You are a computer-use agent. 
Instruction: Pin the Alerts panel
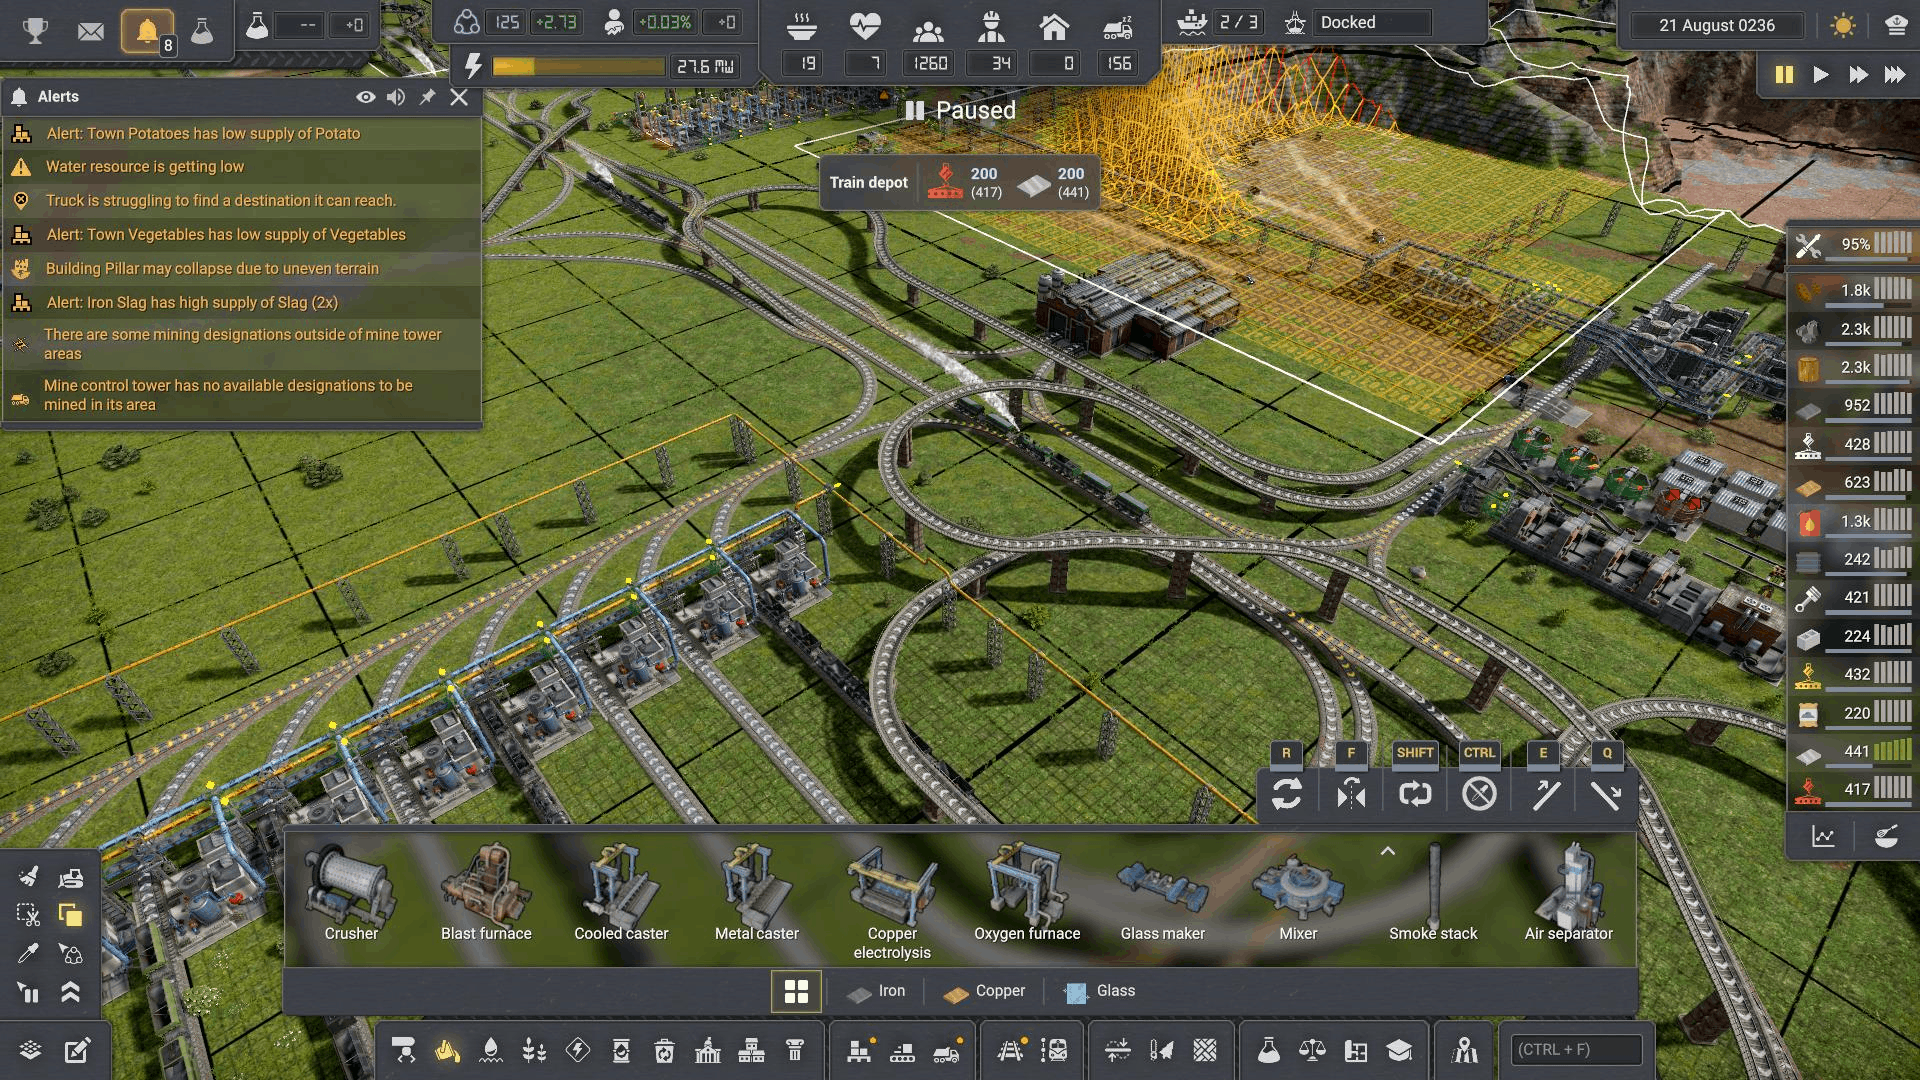[x=427, y=97]
